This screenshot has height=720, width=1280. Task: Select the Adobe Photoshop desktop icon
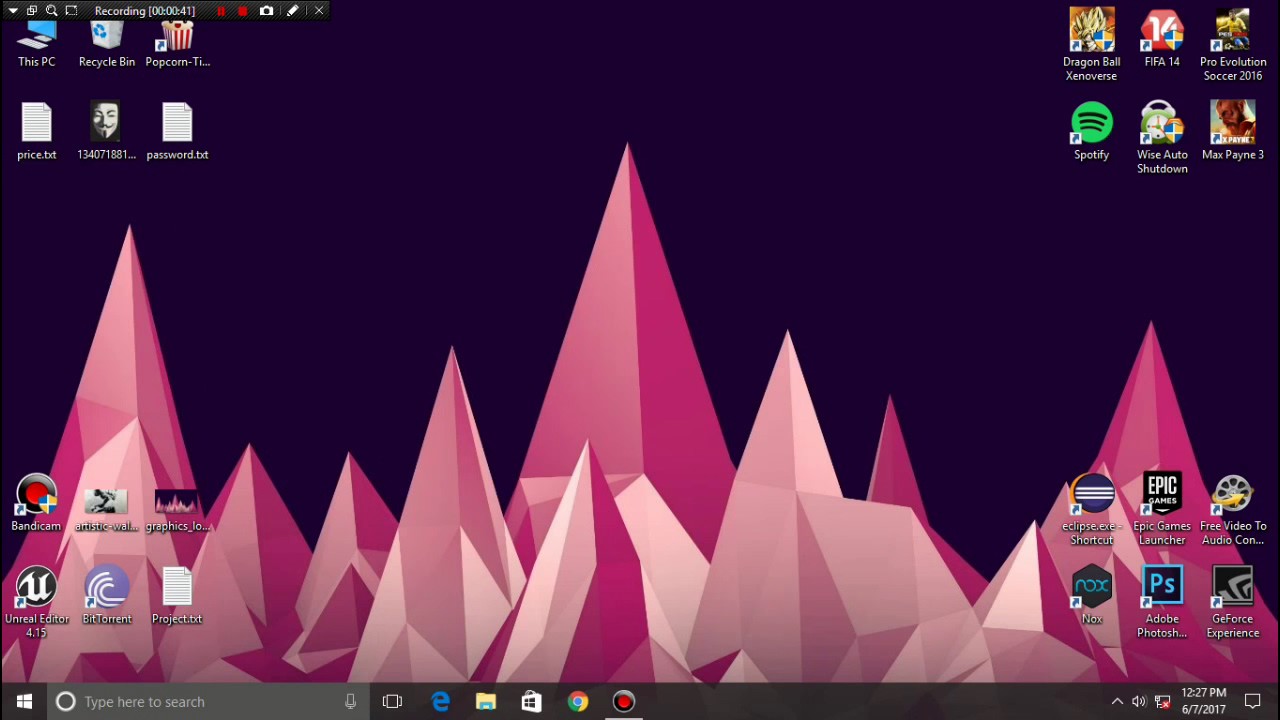1162,602
